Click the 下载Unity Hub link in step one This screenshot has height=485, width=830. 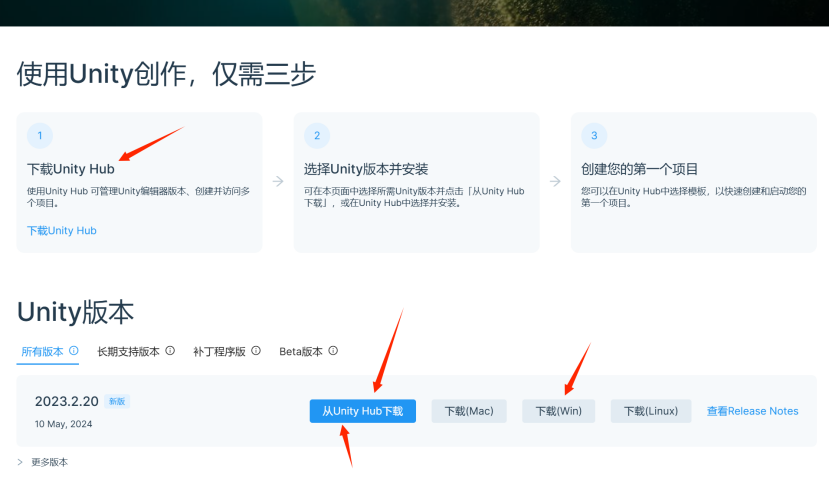(61, 230)
